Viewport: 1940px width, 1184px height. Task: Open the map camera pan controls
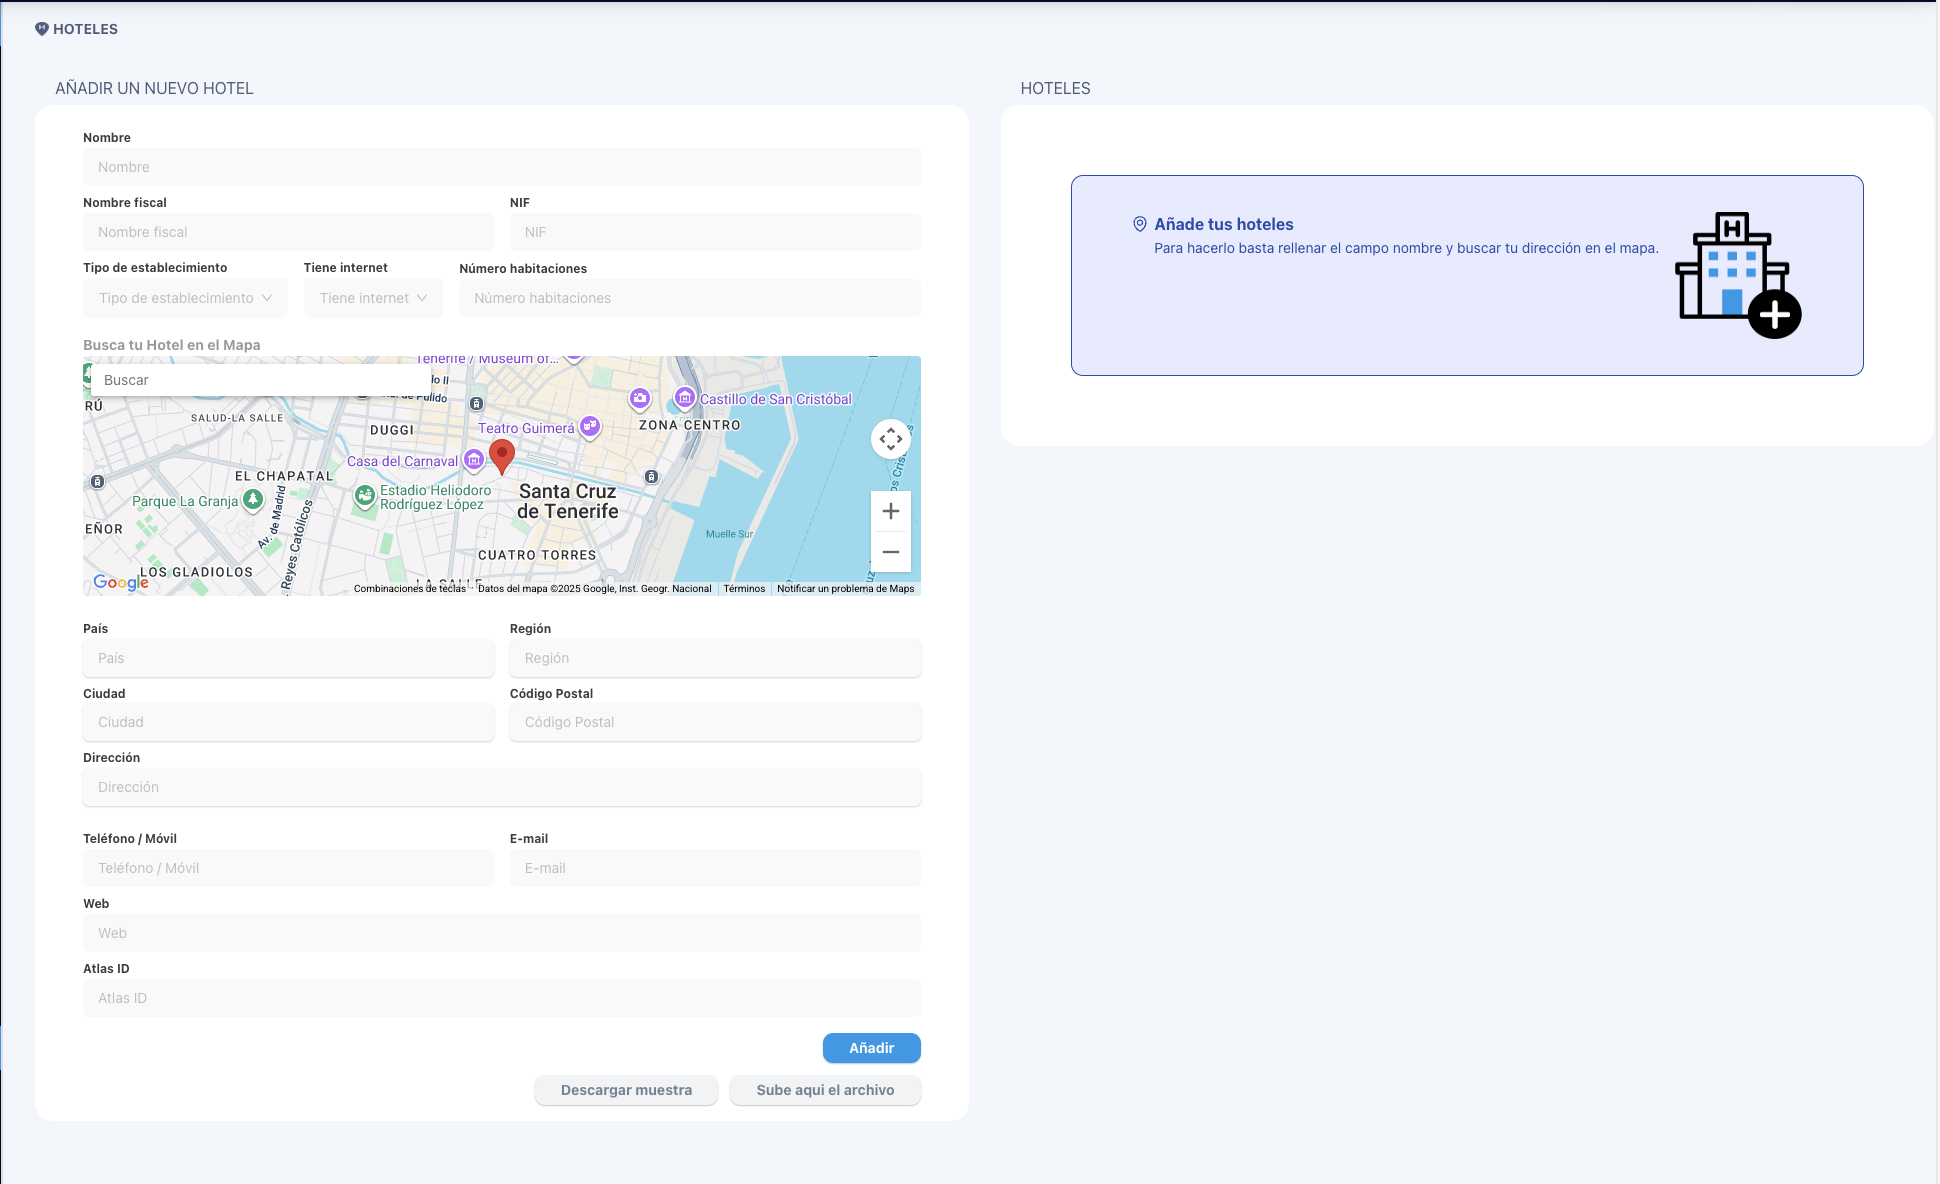[891, 439]
